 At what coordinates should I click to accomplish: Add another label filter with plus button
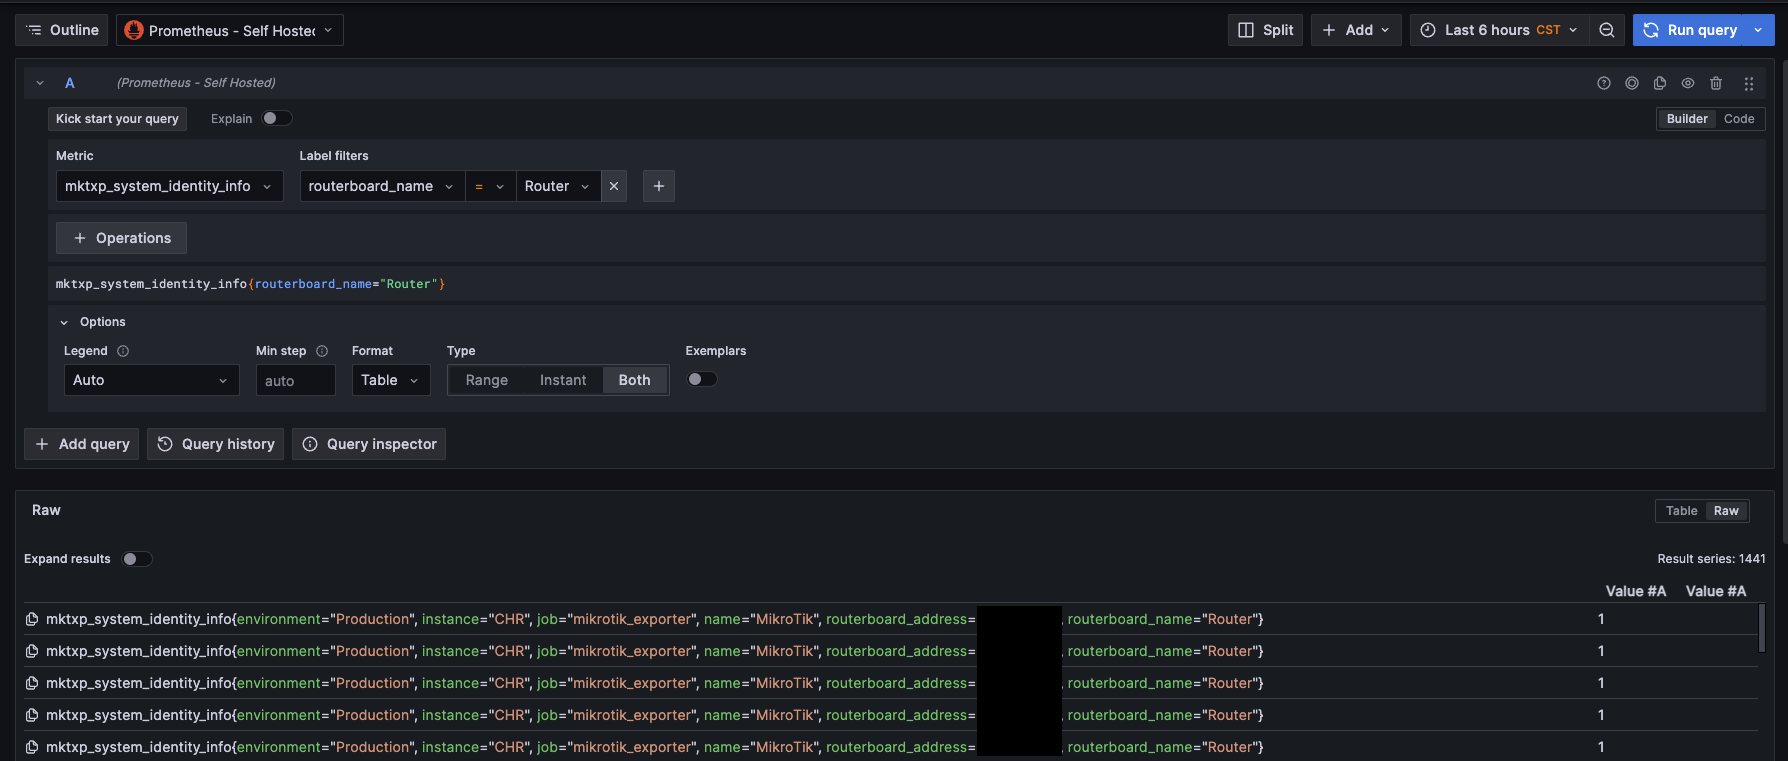pyautogui.click(x=659, y=186)
